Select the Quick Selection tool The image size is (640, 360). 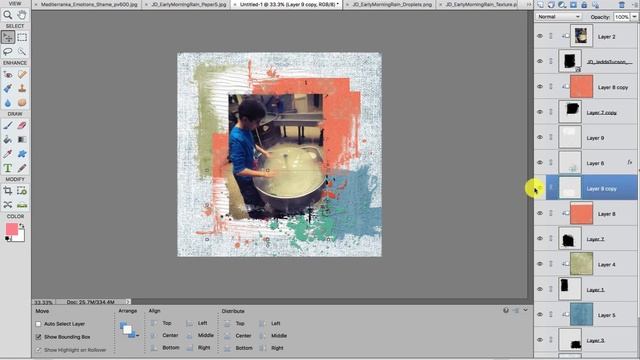point(22,51)
